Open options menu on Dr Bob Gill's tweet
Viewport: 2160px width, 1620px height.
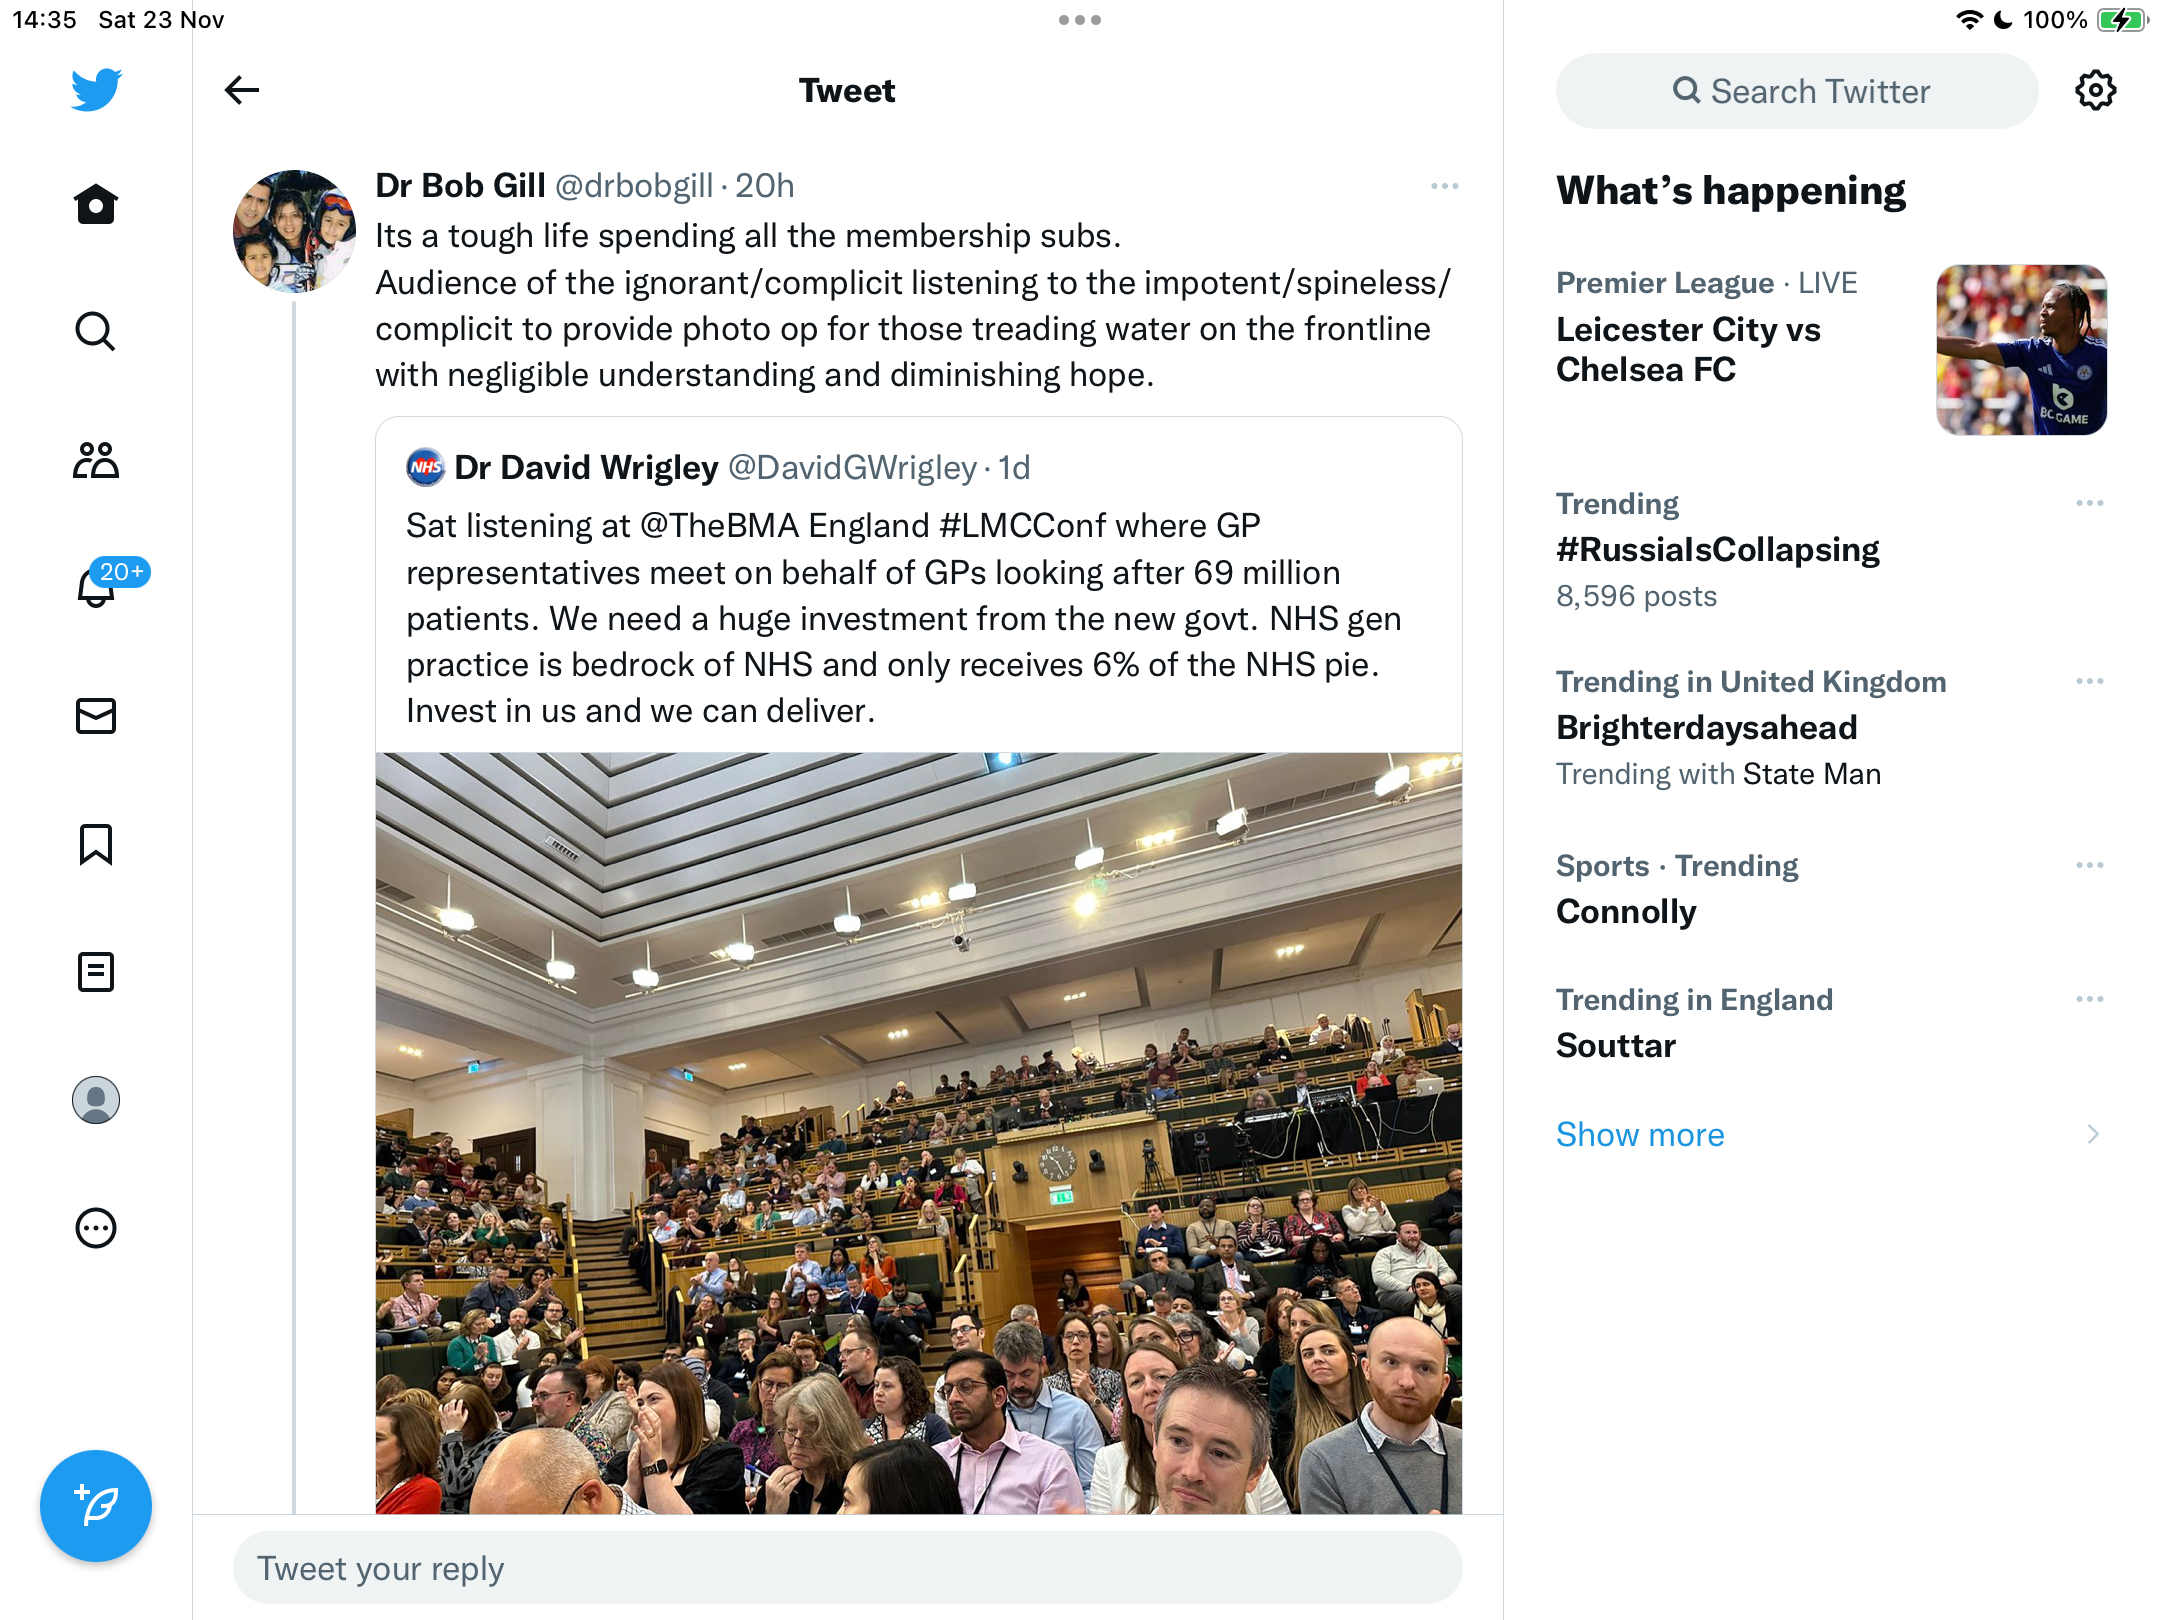[x=1445, y=186]
